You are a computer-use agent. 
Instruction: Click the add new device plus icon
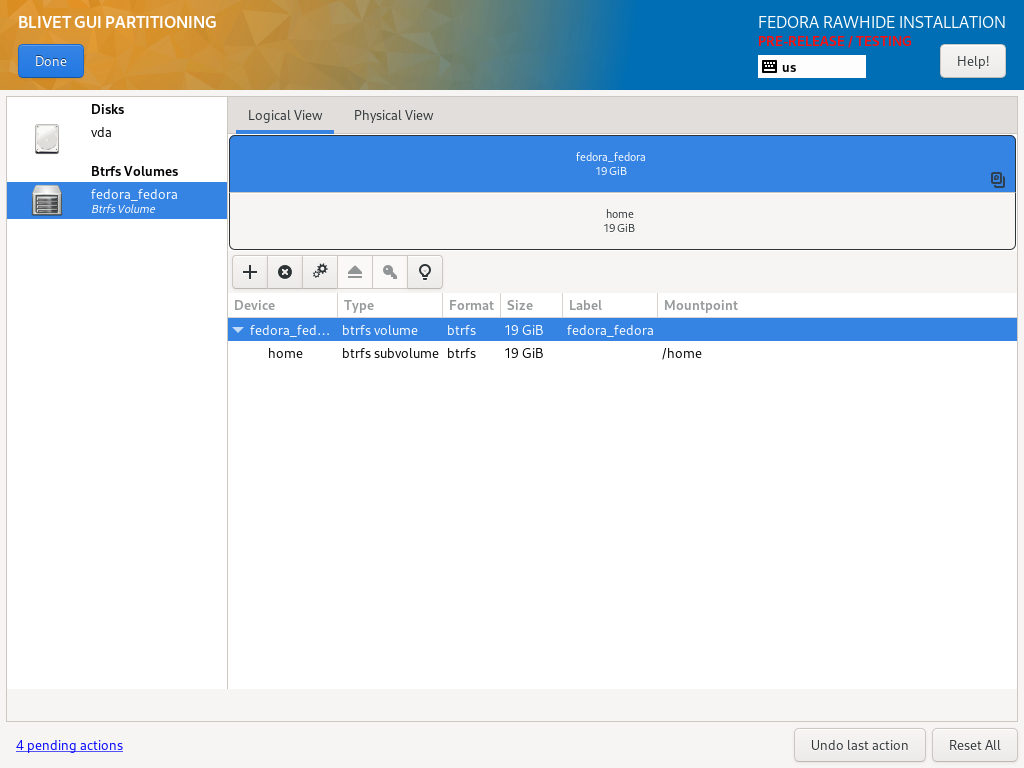click(x=249, y=272)
